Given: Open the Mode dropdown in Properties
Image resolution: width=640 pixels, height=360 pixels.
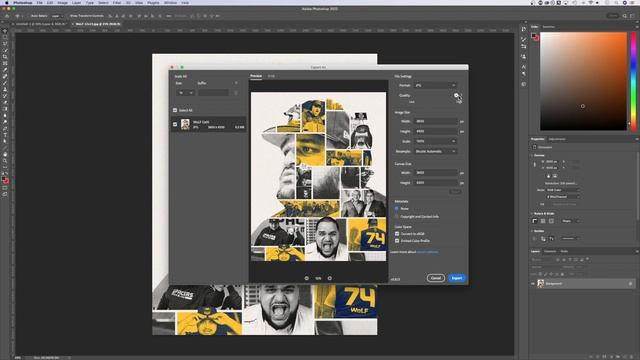Looking at the screenshot, I should click(x=562, y=190).
